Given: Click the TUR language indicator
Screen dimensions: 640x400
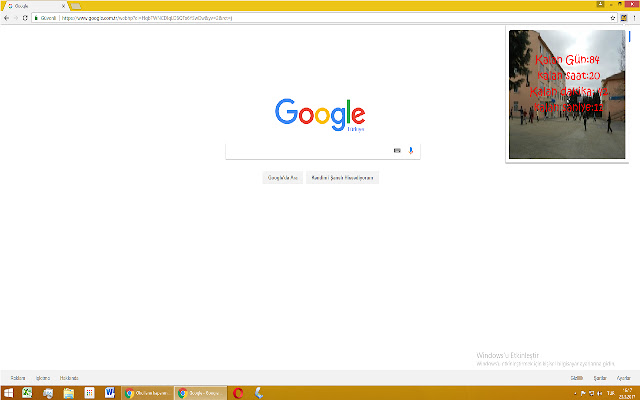Looking at the screenshot, I should tap(611, 393).
